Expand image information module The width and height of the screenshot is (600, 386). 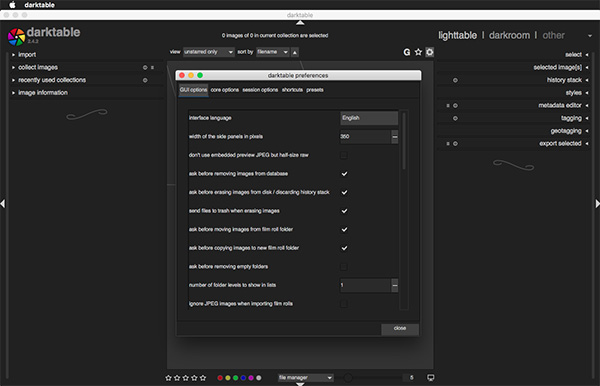click(x=42, y=93)
